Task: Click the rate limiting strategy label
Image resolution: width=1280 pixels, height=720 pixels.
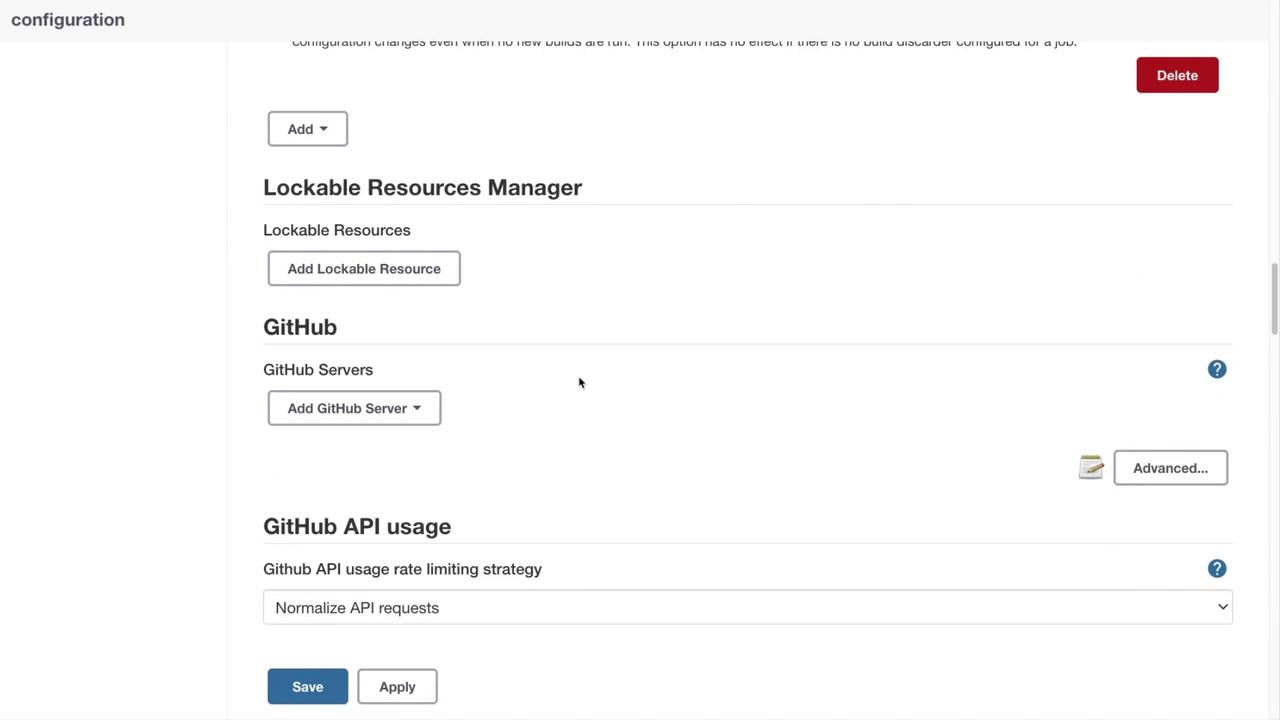Action: [402, 569]
